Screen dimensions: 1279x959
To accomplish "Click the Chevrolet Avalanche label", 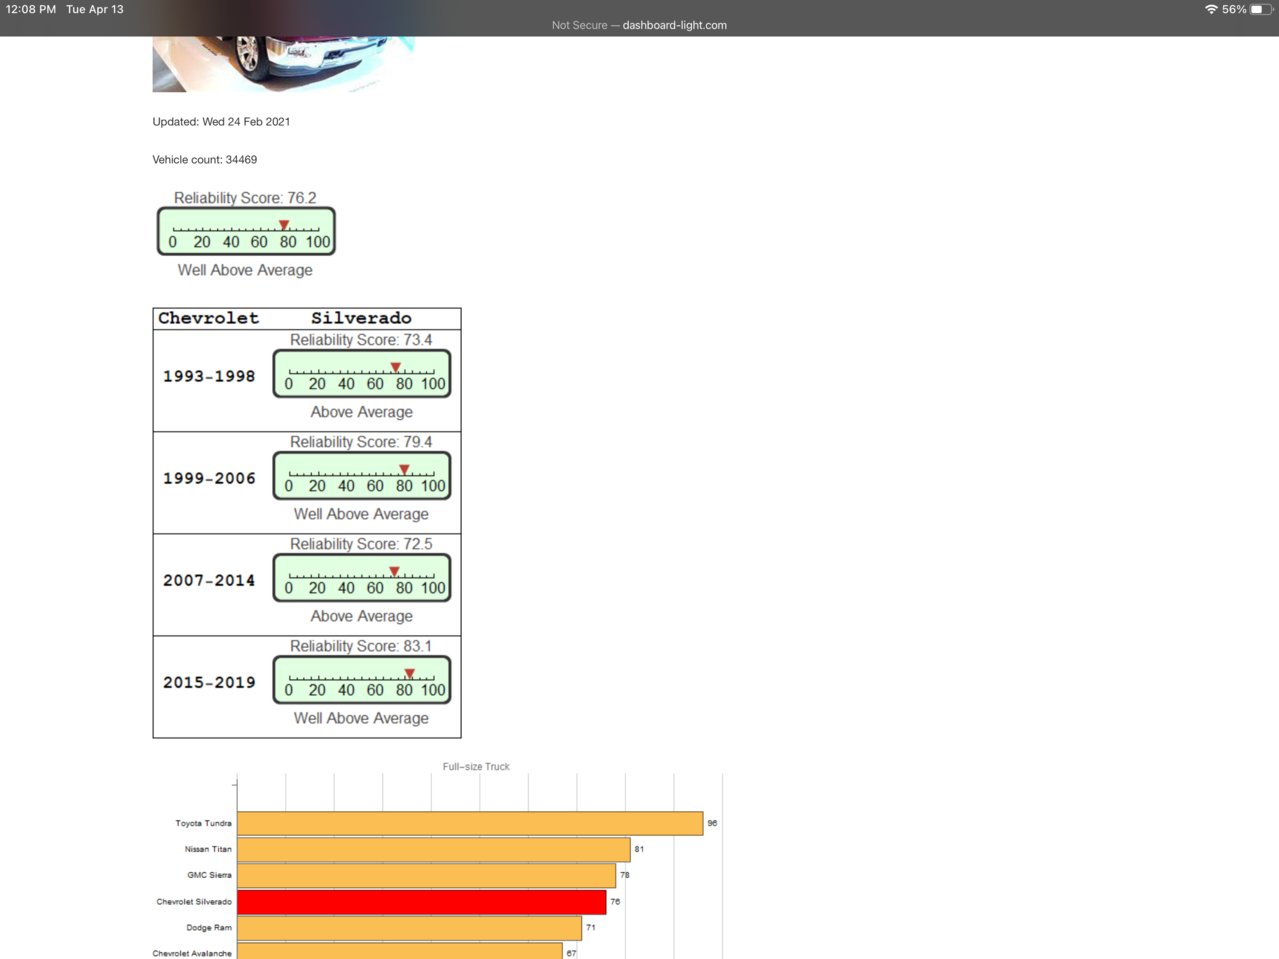I will [192, 954].
